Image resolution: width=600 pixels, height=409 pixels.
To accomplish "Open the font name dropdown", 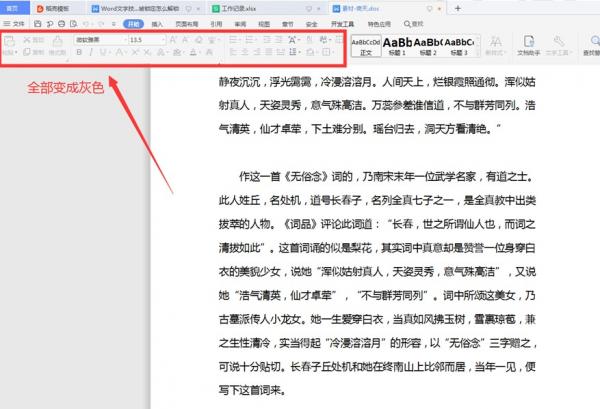I will click(x=126, y=40).
